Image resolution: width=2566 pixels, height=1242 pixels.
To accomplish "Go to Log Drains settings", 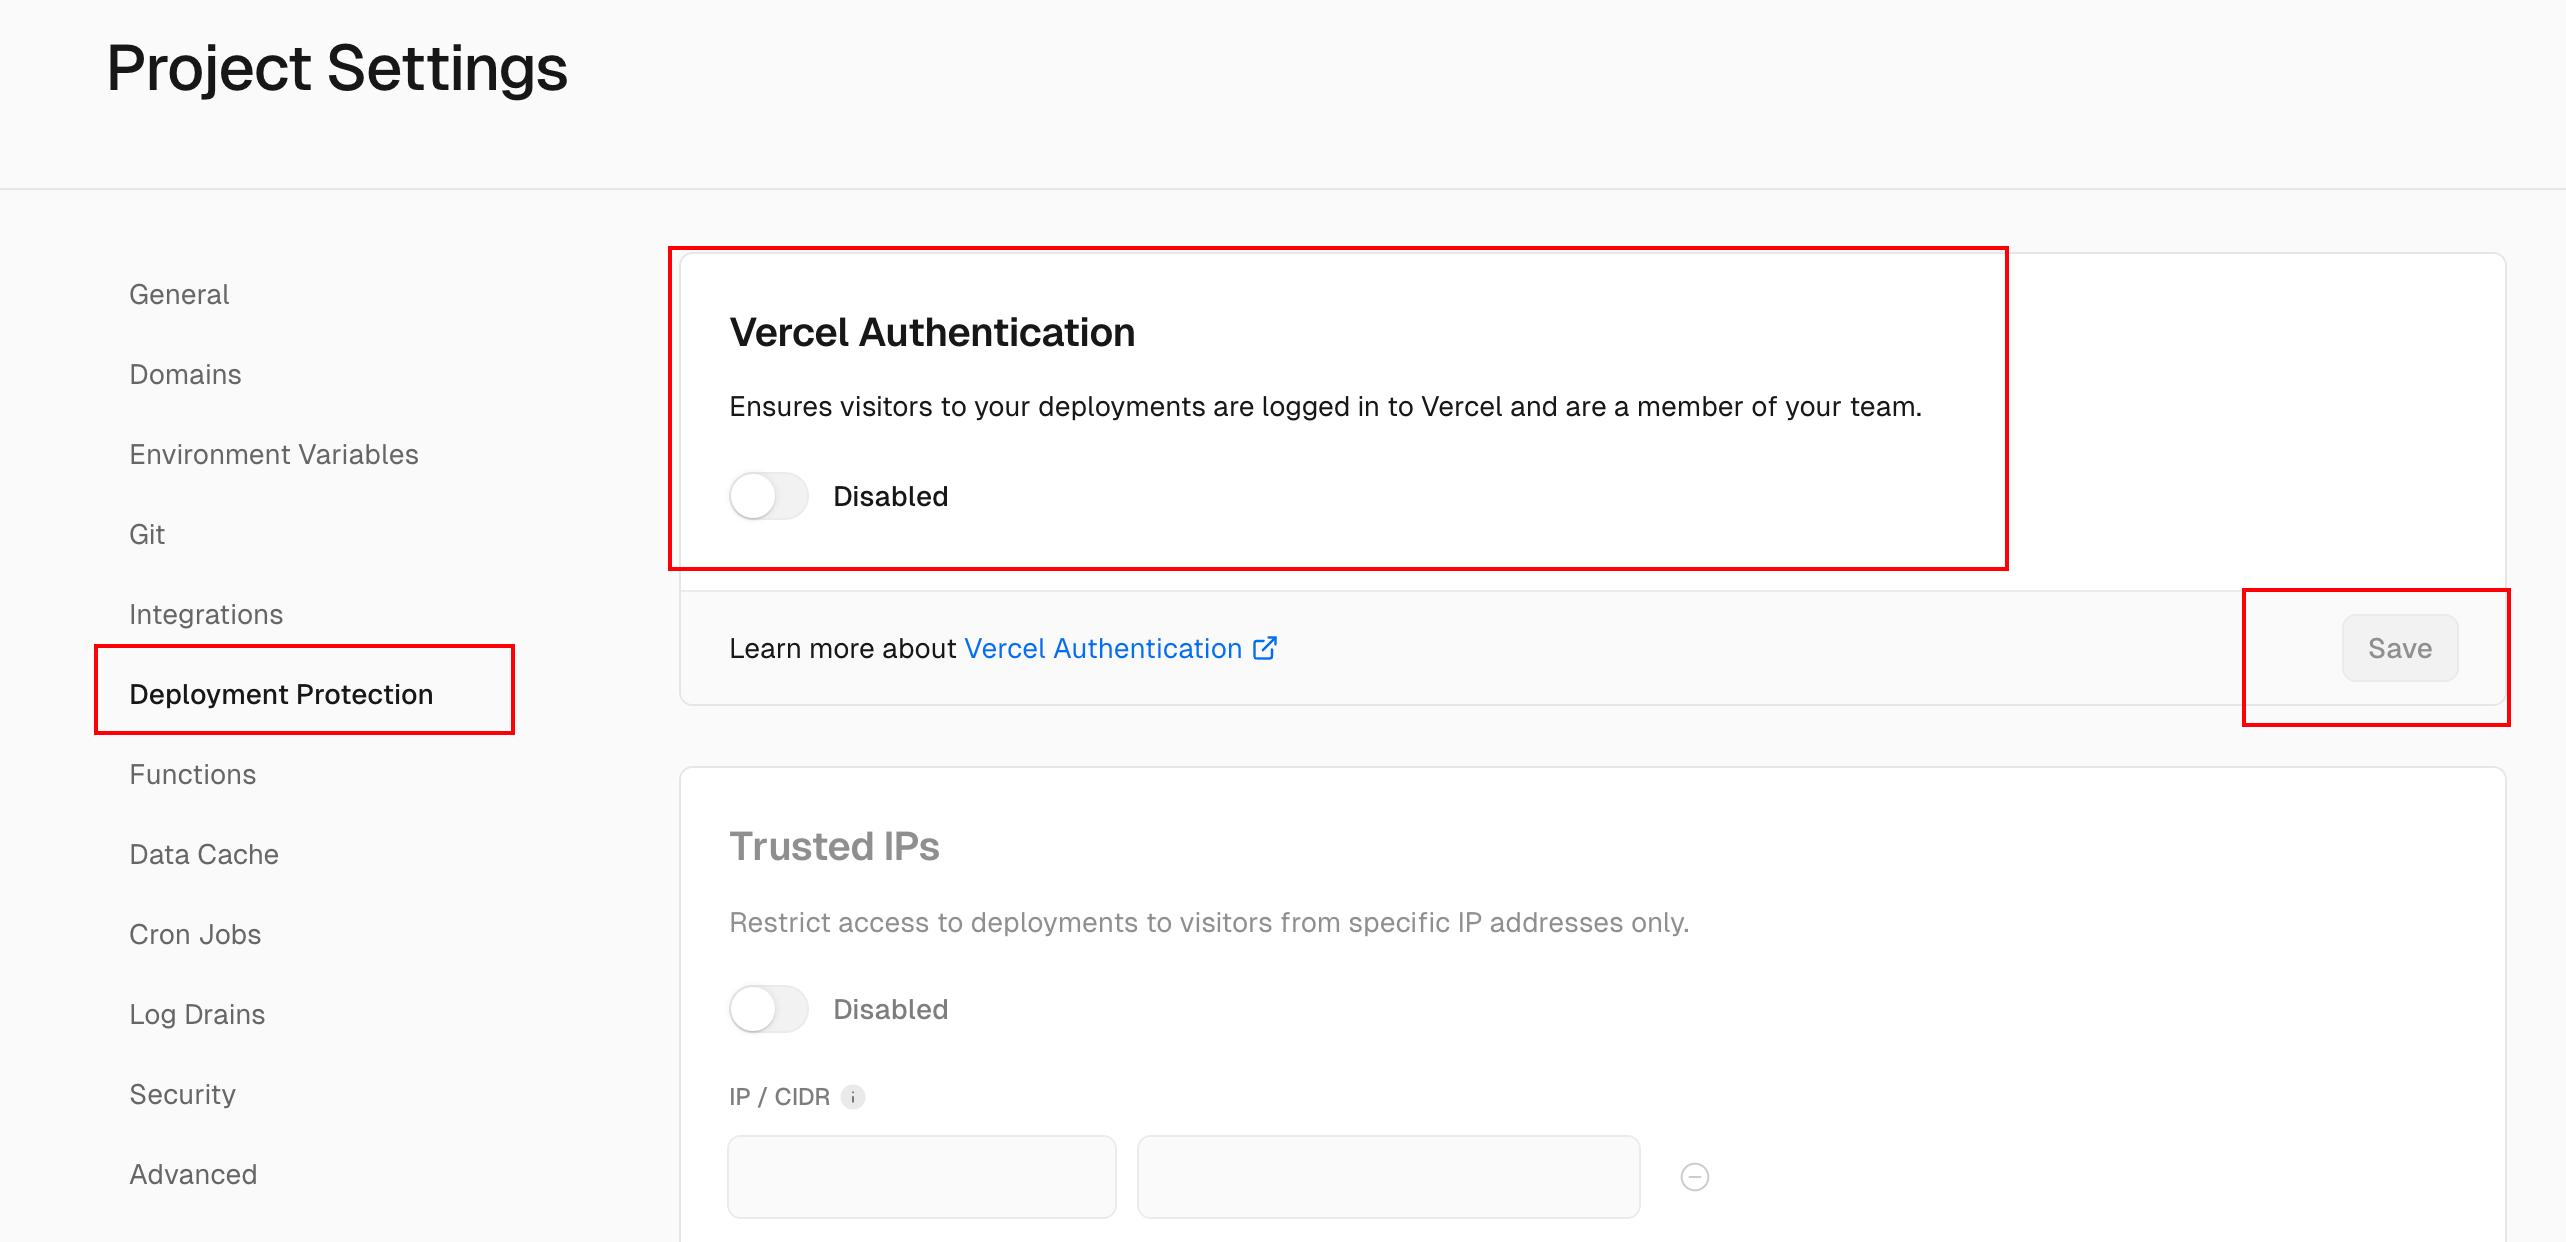I will click(x=197, y=1014).
